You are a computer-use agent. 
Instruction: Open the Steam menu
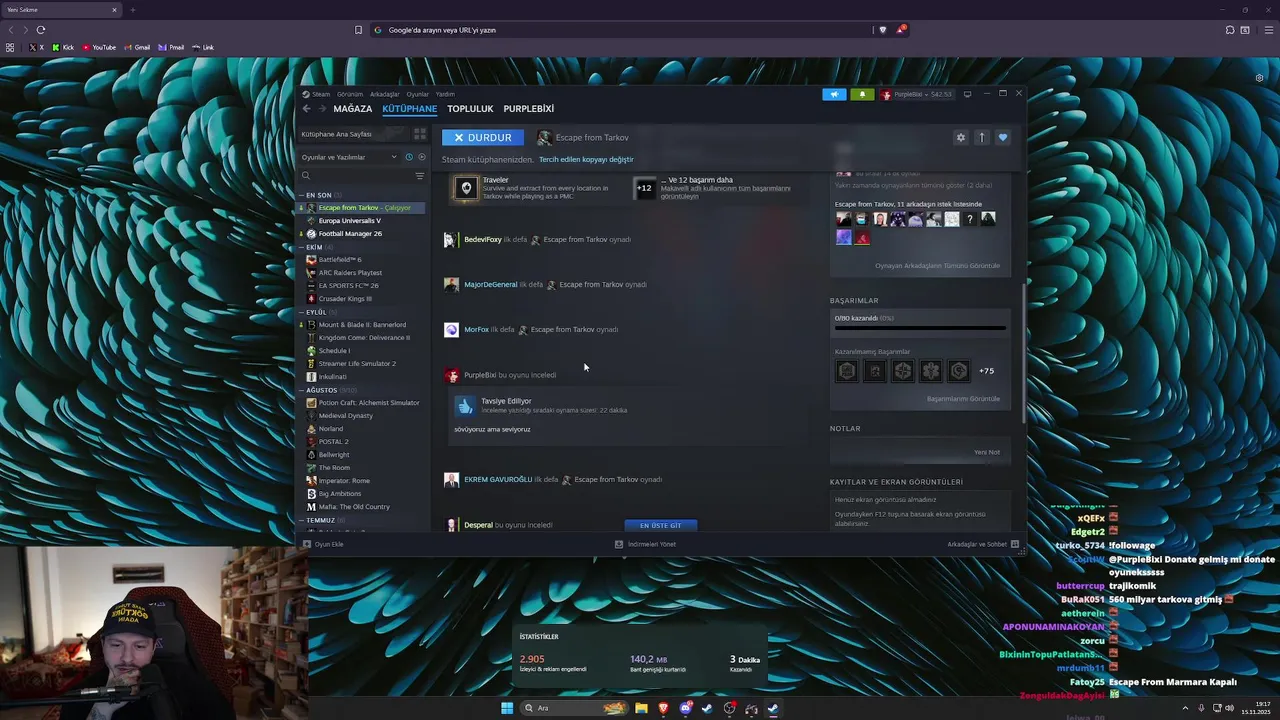click(x=321, y=94)
